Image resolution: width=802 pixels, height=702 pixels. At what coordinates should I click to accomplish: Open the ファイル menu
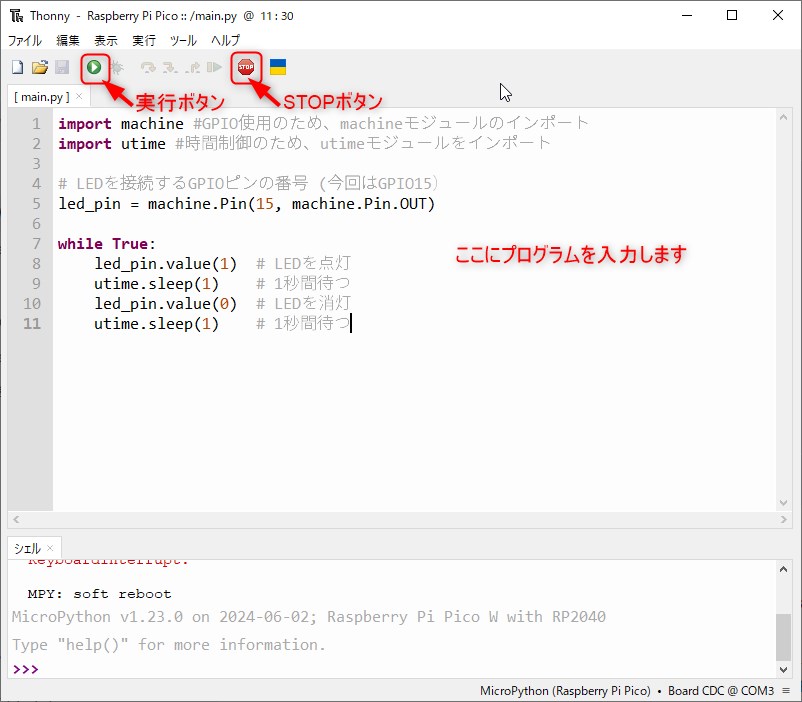click(x=25, y=40)
